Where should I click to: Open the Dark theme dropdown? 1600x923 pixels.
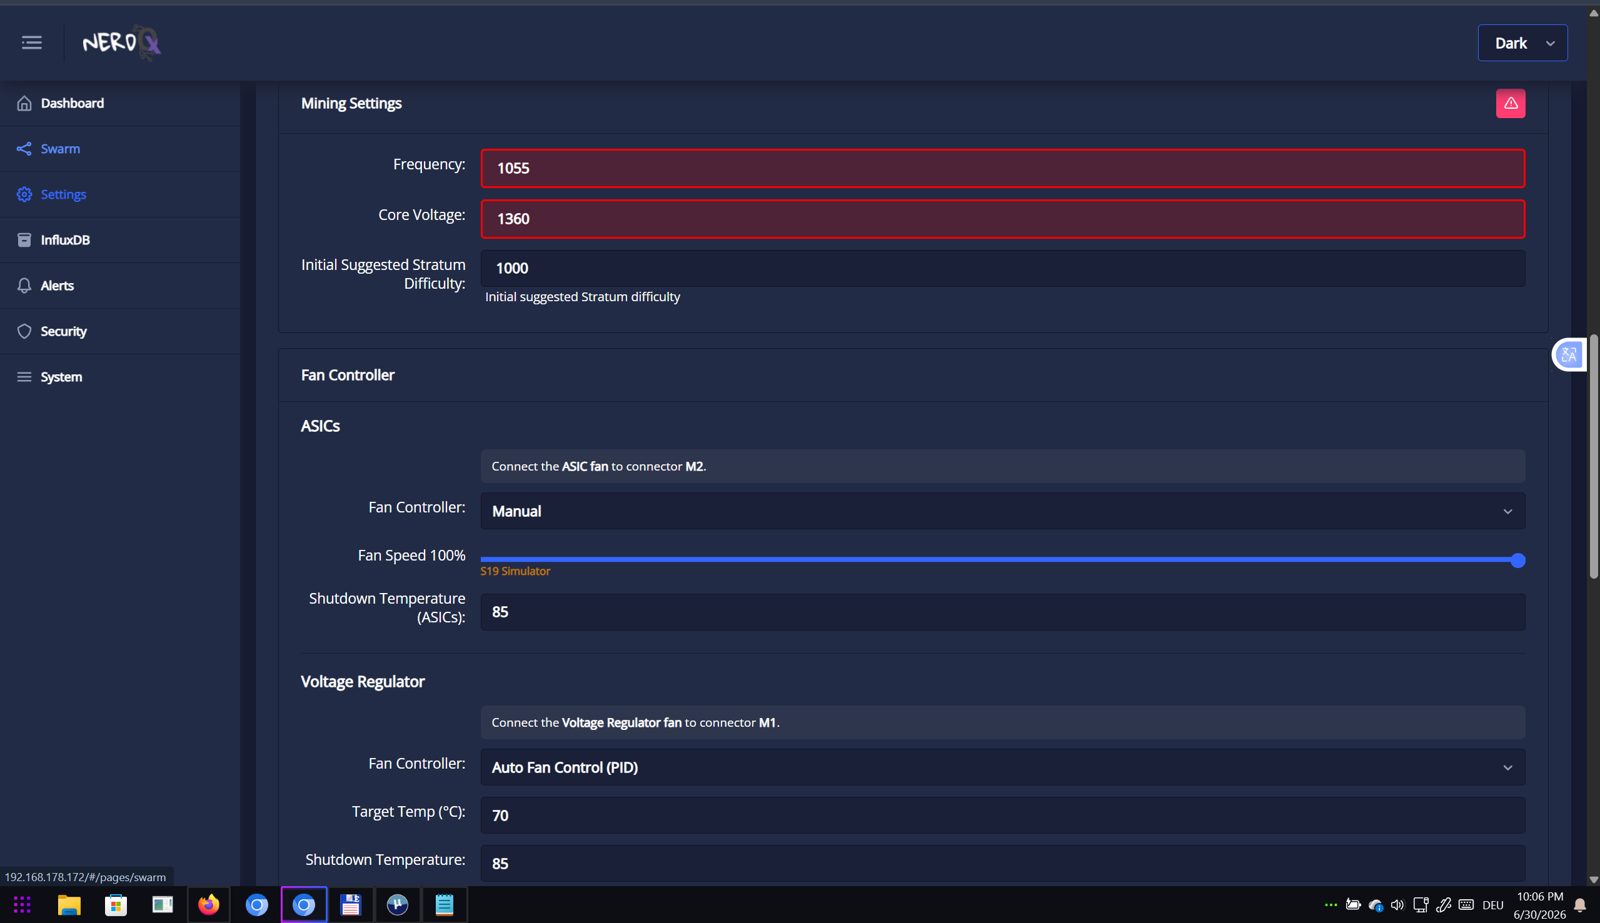(x=1522, y=43)
